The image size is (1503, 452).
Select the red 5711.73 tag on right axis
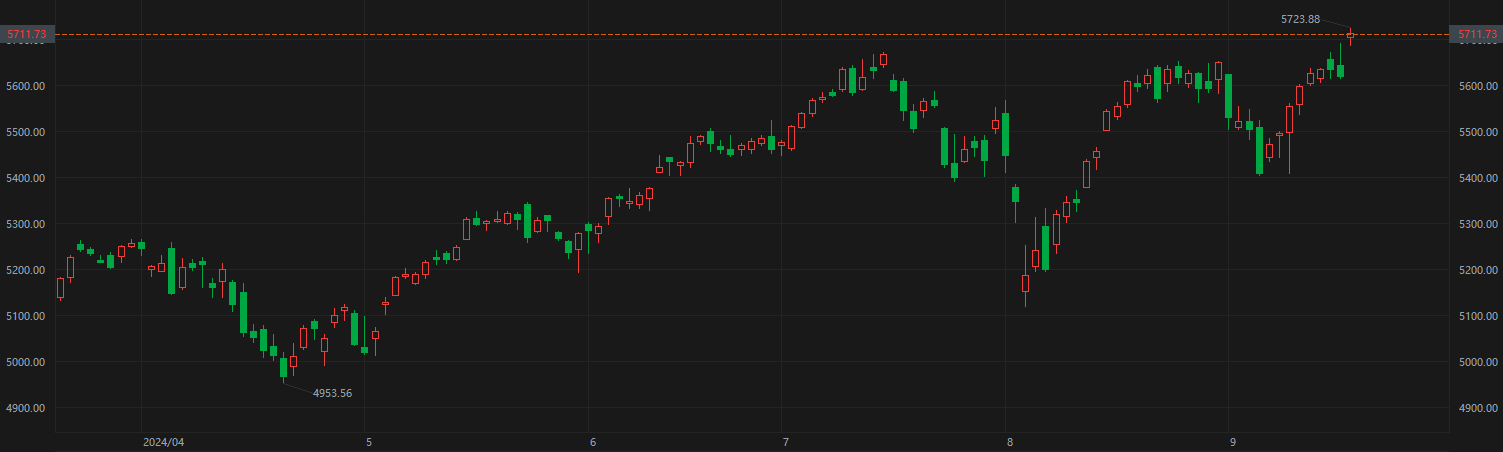1478,35
